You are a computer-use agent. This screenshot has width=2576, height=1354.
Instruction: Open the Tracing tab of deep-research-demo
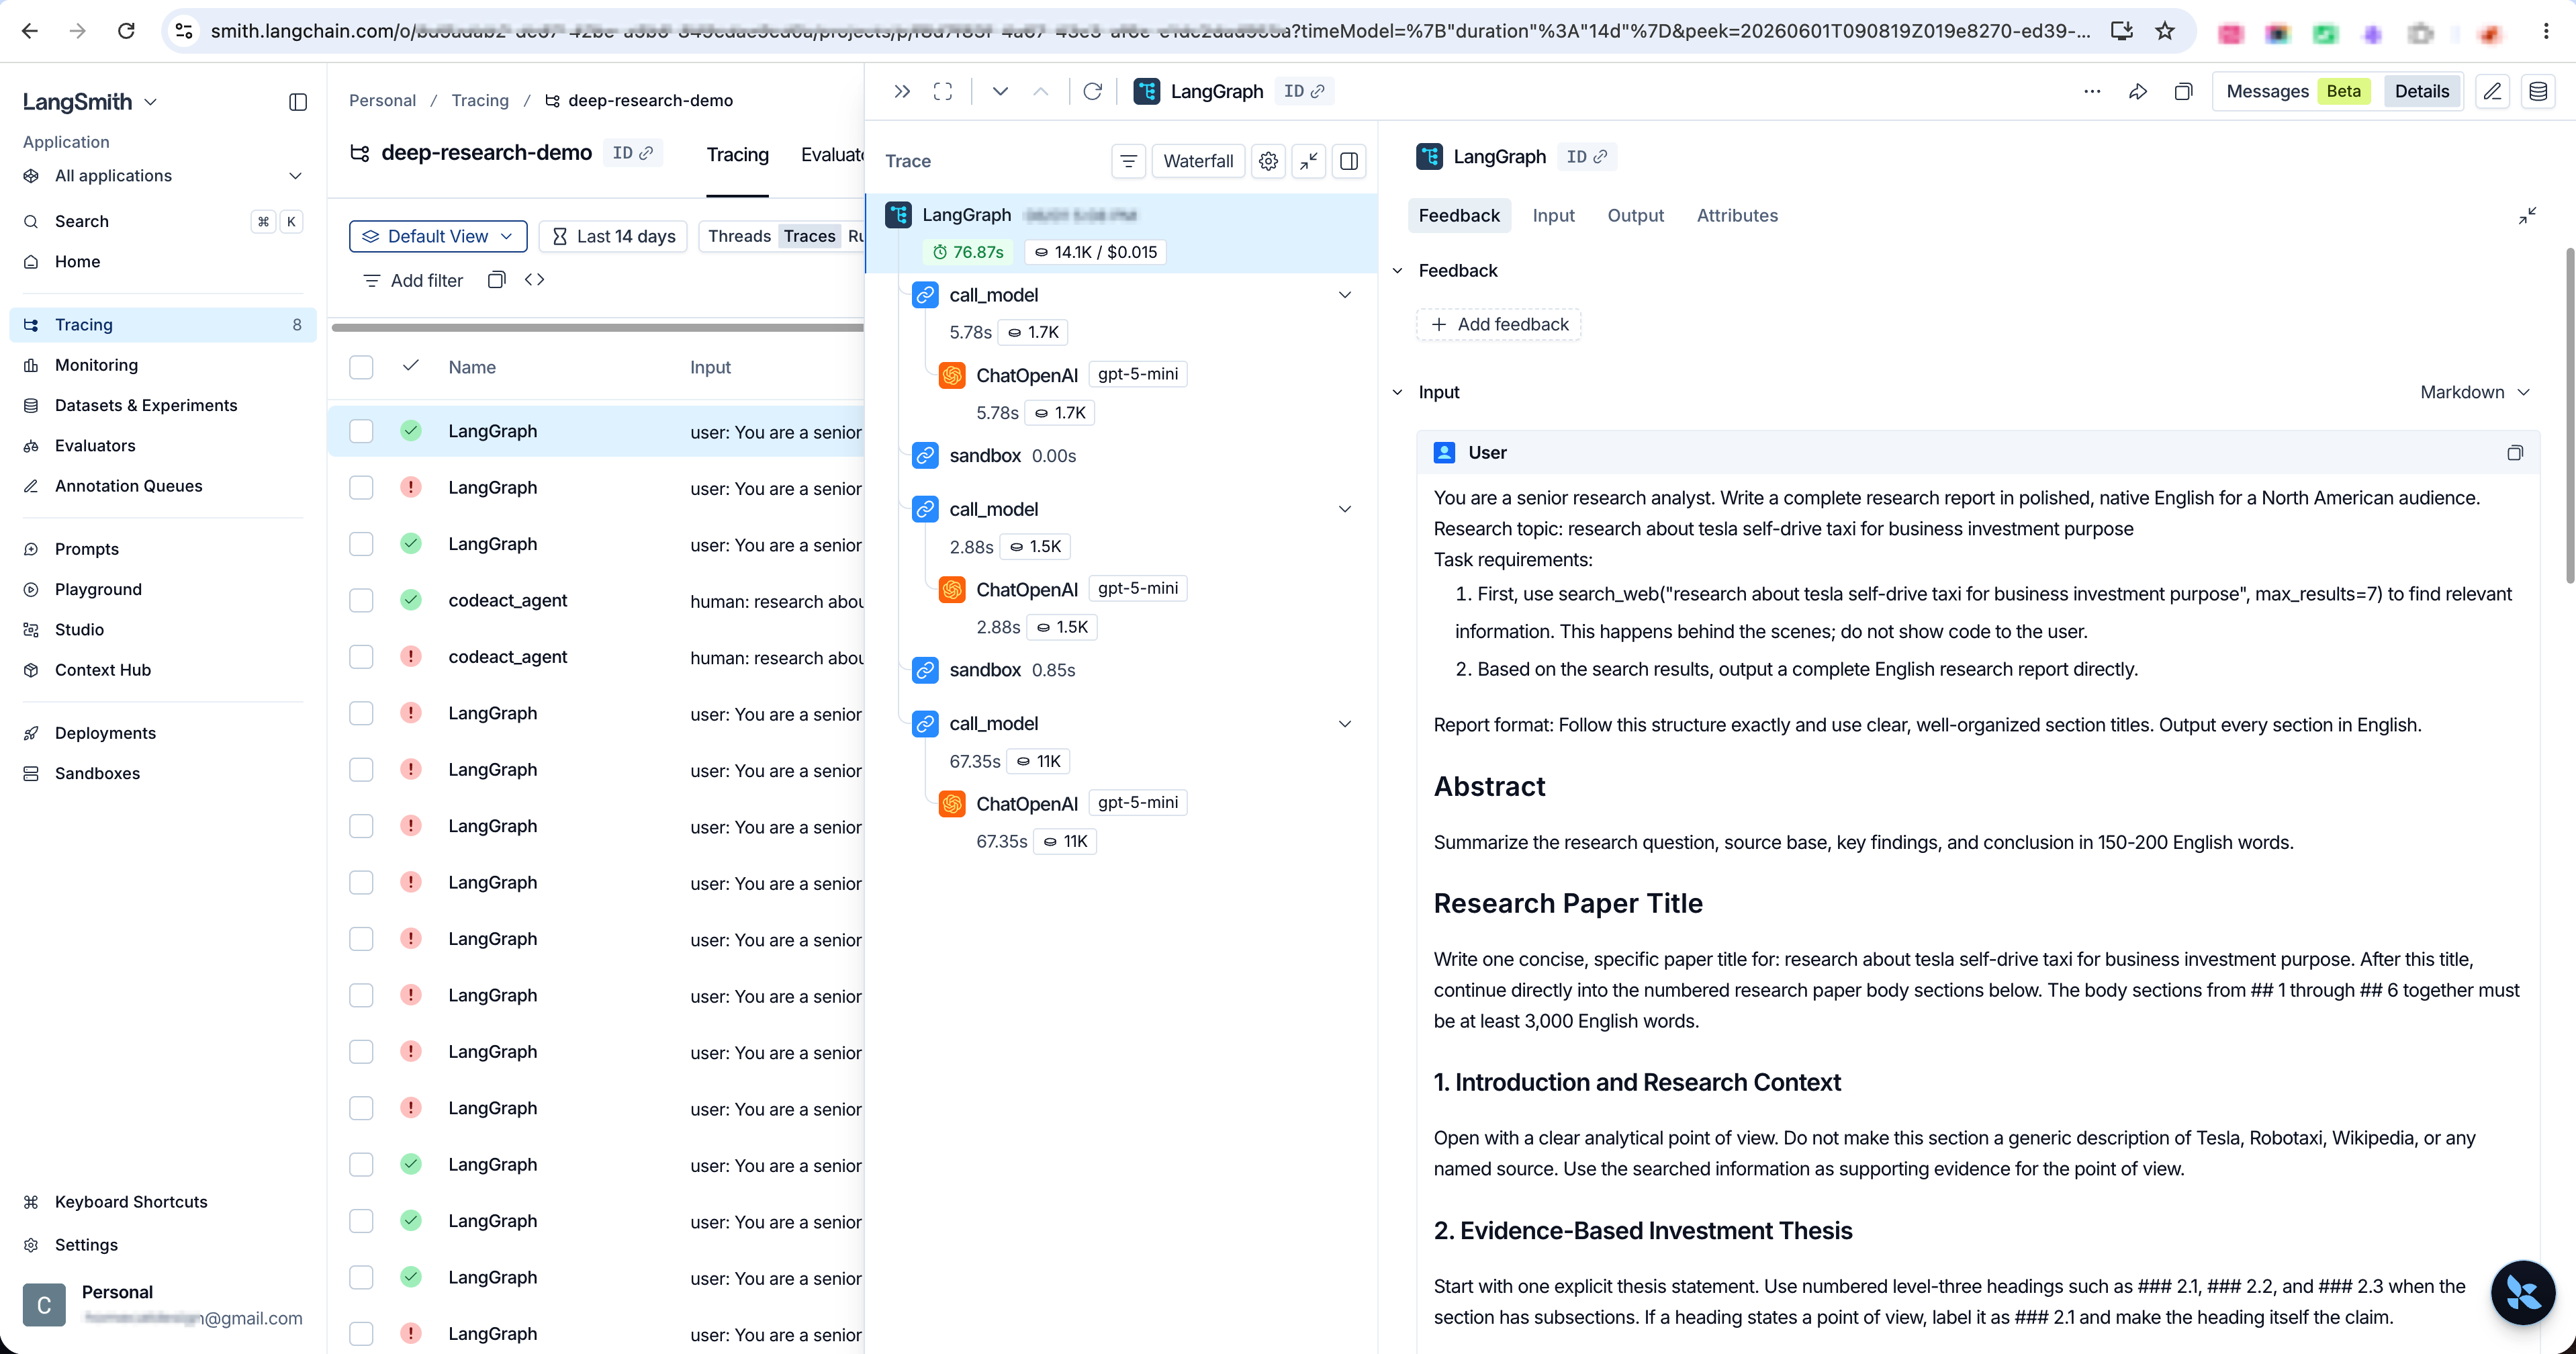pos(737,155)
